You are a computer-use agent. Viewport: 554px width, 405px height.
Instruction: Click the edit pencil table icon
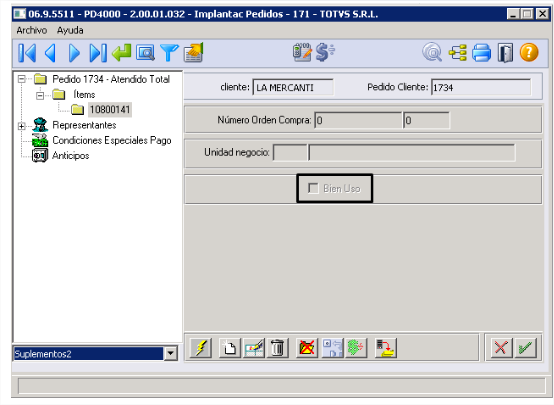pyautogui.click(x=254, y=348)
